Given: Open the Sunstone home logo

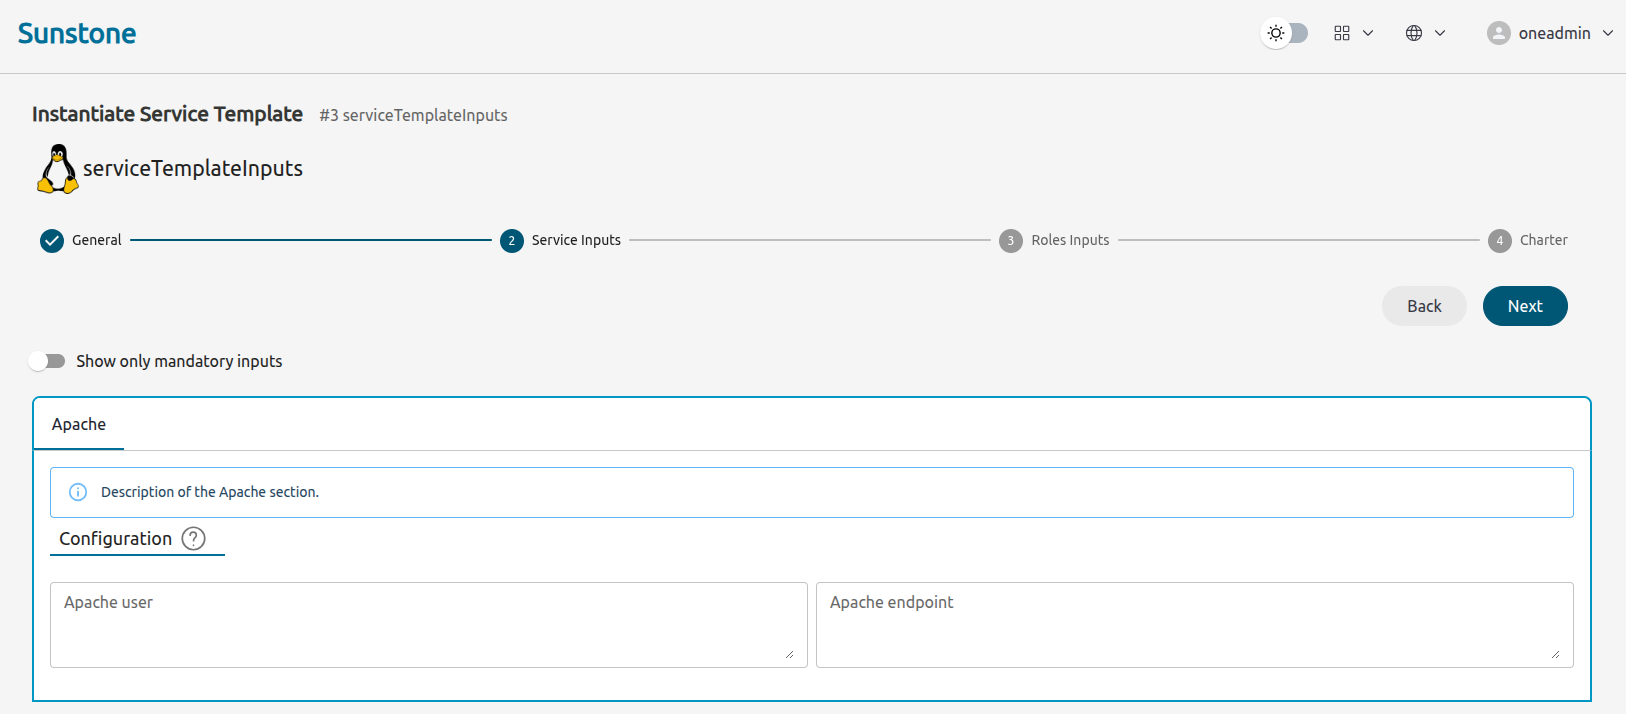Looking at the screenshot, I should coord(77,33).
